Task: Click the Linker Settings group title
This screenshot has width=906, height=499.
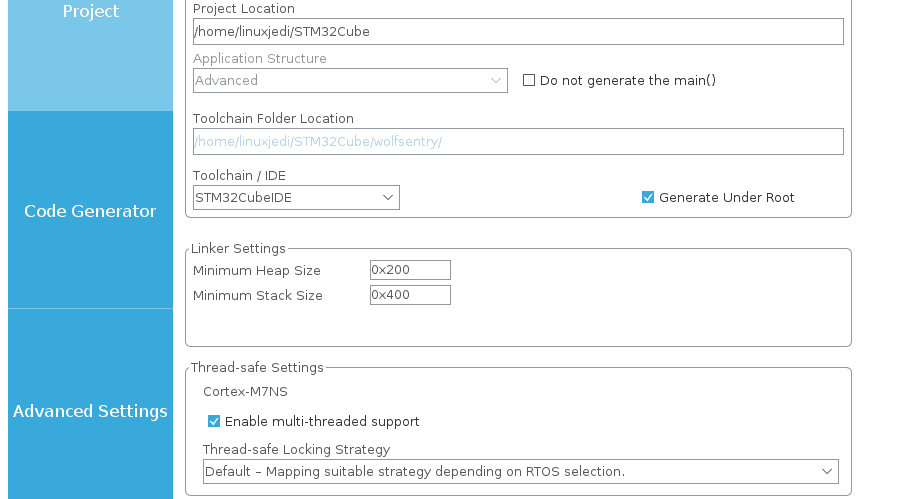Action: click(238, 248)
